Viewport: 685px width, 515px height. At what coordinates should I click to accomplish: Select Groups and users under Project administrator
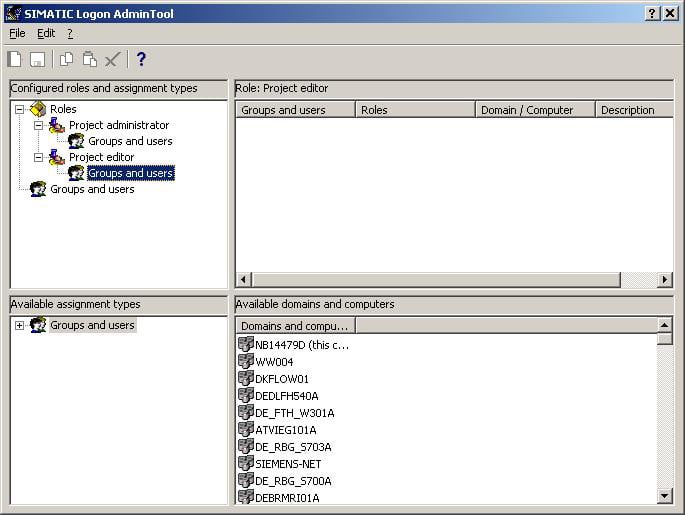click(129, 141)
